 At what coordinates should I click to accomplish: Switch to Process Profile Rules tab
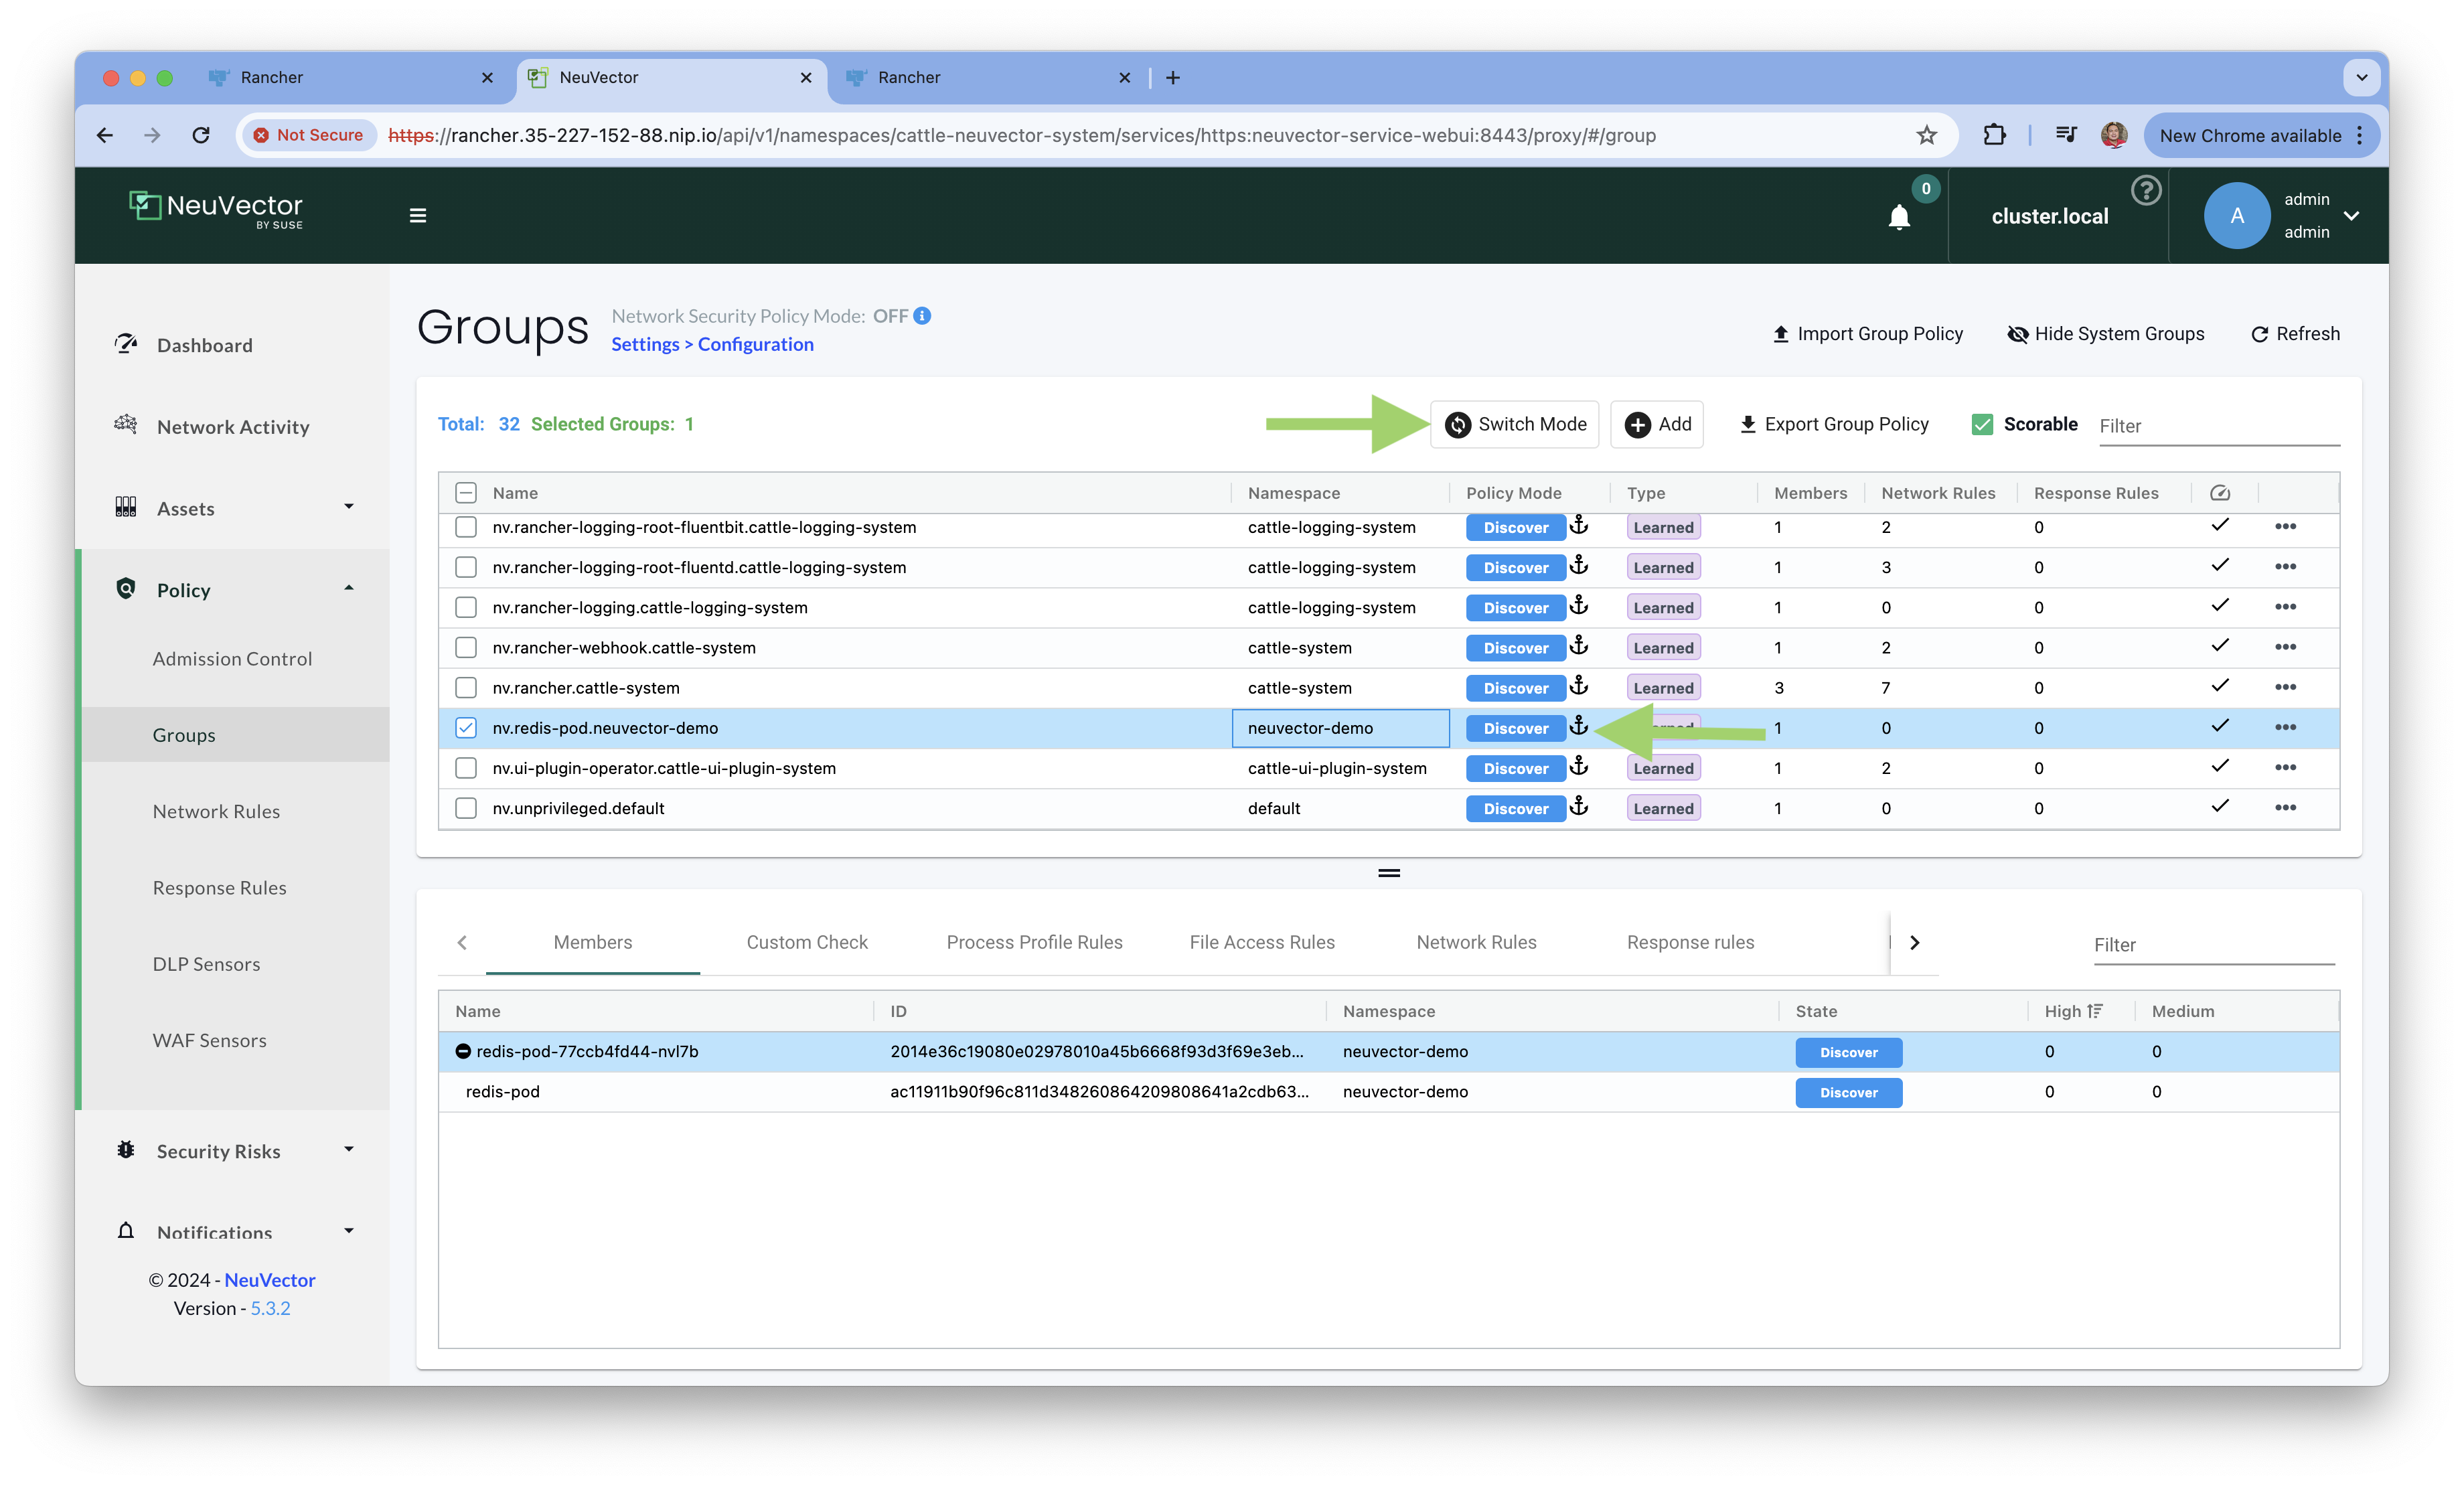coord(1034,942)
